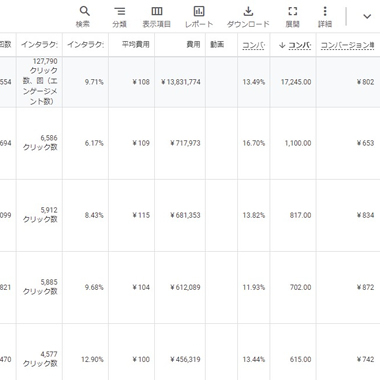Click the average cost ¥109
The width and height of the screenshot is (380, 380).
coord(141,143)
